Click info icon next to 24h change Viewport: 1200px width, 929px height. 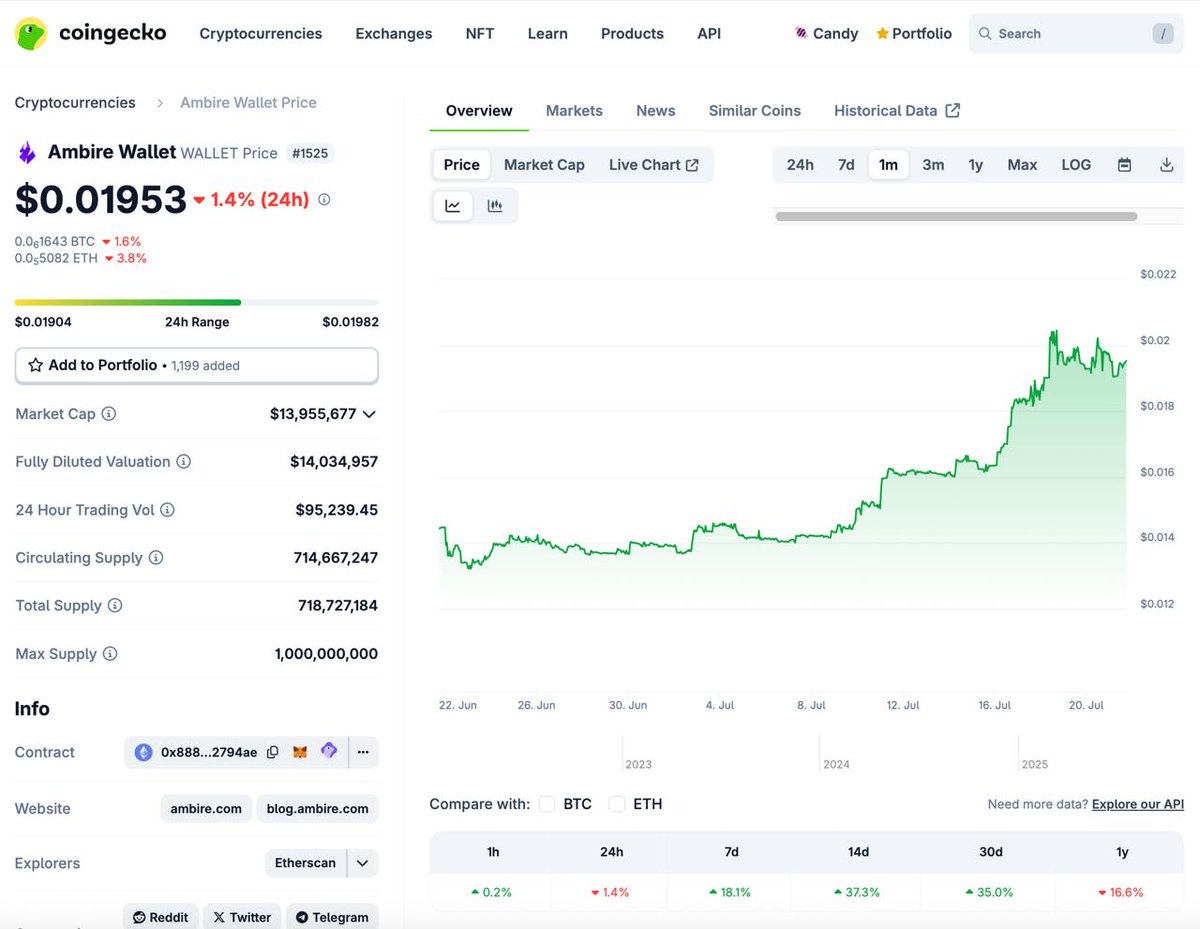tap(324, 199)
